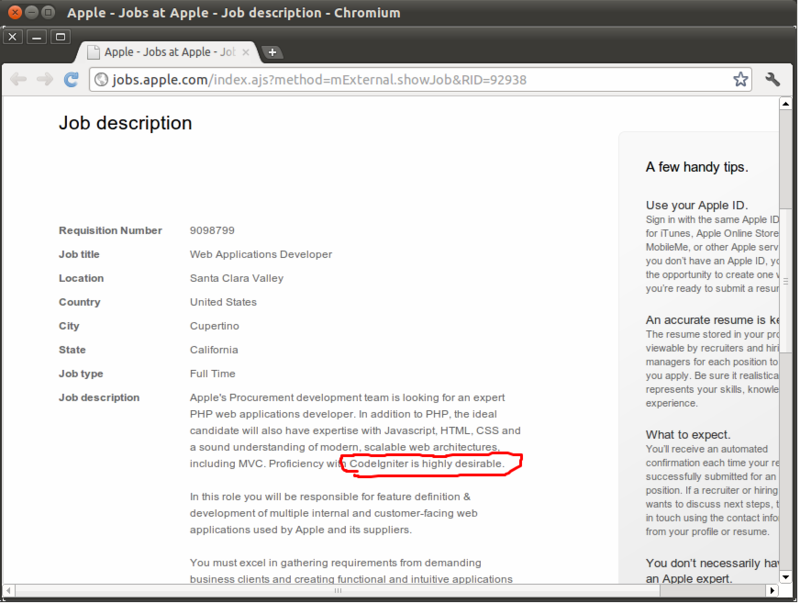Click the A few handy tips heading
The height and width of the screenshot is (603, 800).
pos(697,167)
